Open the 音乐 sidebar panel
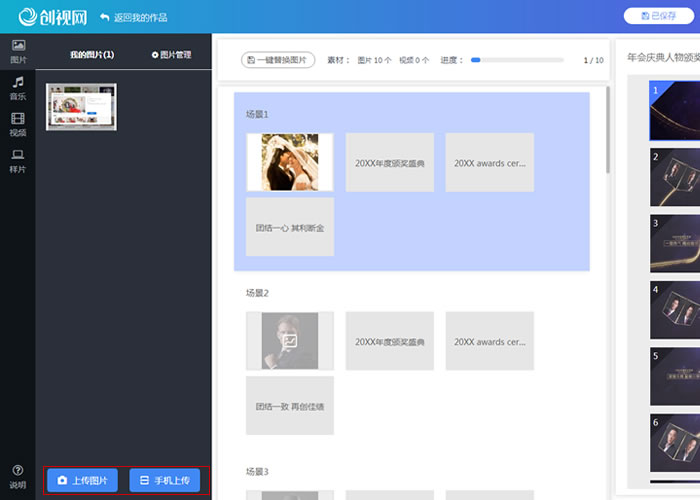 pos(18,88)
